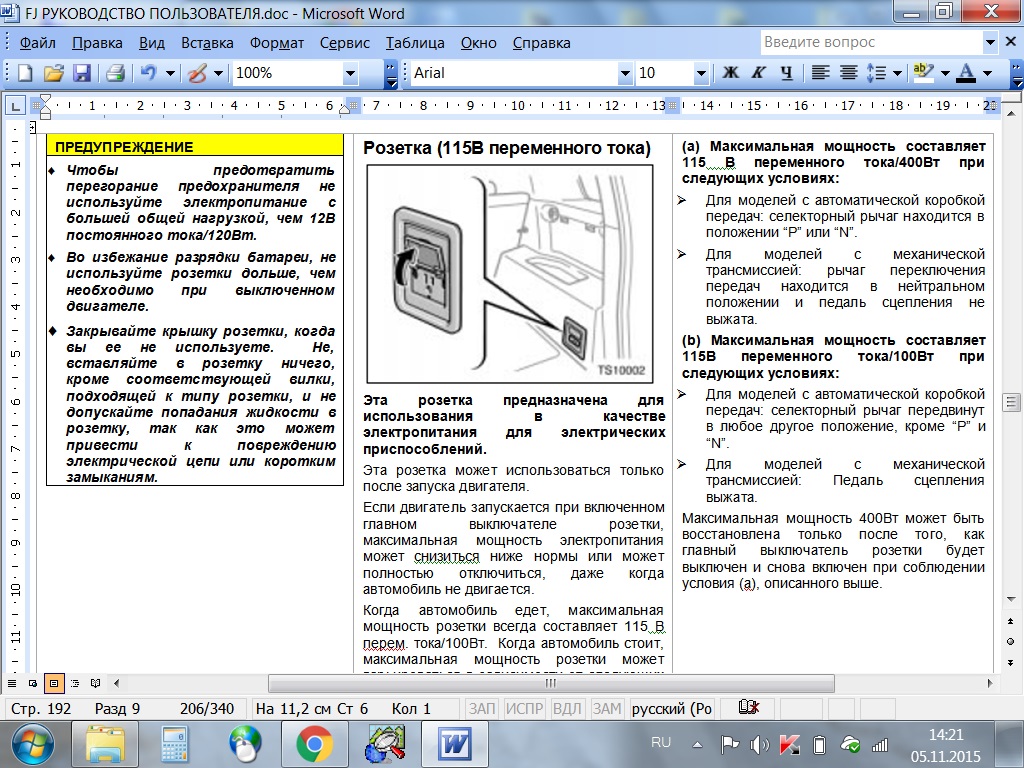Click the Undo arrow icon
This screenshot has height=768, width=1024.
pyautogui.click(x=149, y=73)
